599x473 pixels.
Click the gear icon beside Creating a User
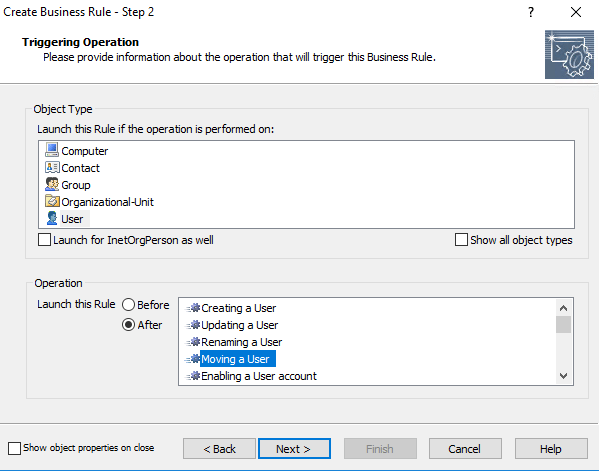tap(193, 308)
